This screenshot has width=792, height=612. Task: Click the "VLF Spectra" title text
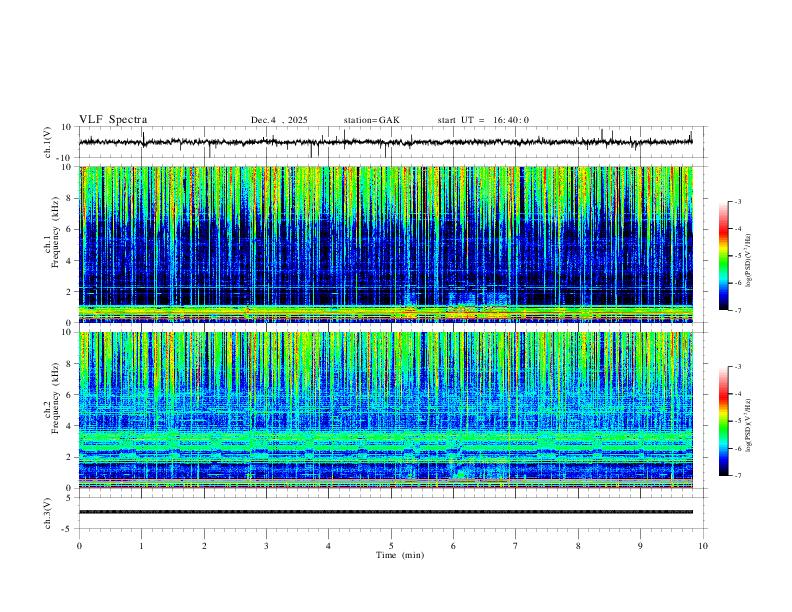pyautogui.click(x=113, y=120)
